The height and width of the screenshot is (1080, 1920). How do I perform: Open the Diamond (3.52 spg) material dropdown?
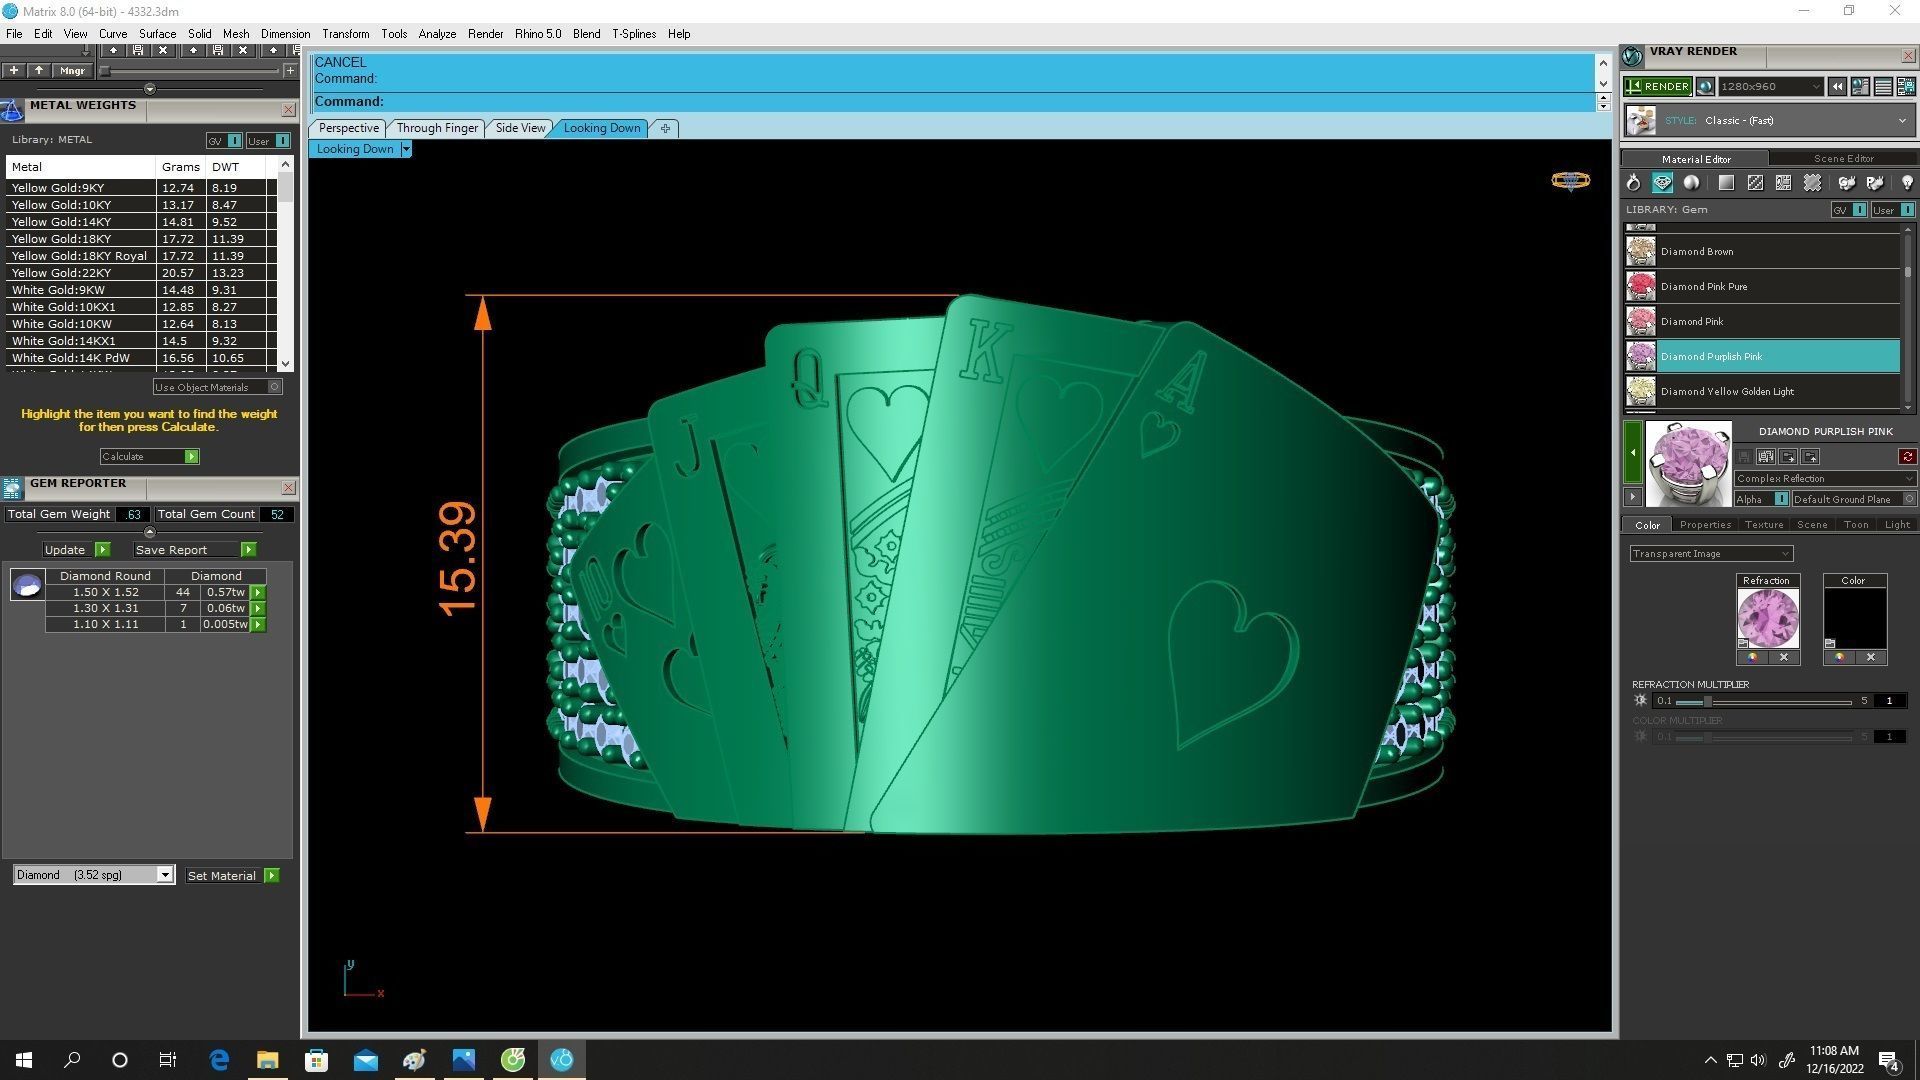coord(94,875)
